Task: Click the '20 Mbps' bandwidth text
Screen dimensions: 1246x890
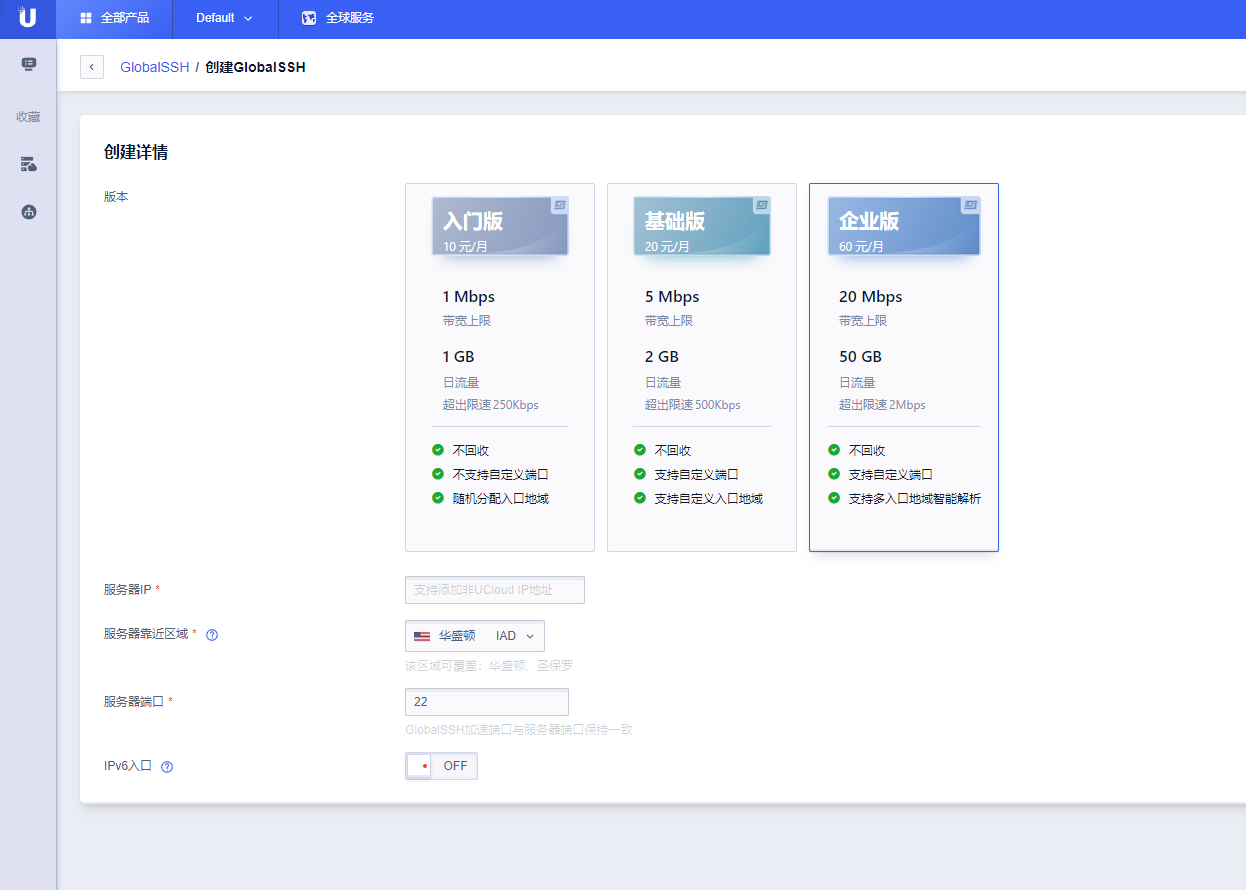Action: pyautogui.click(x=871, y=297)
